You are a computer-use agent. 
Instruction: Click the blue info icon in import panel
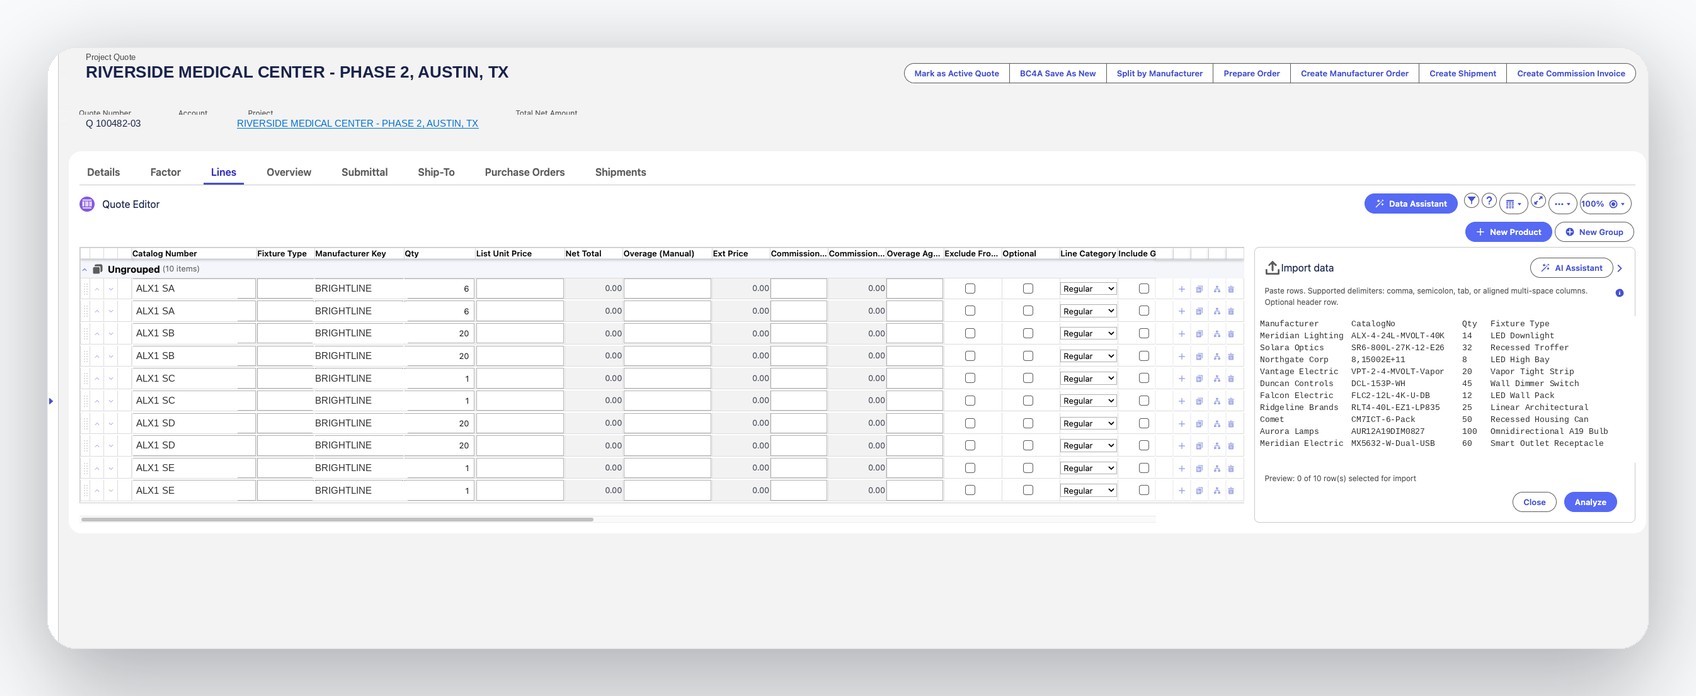(1619, 293)
